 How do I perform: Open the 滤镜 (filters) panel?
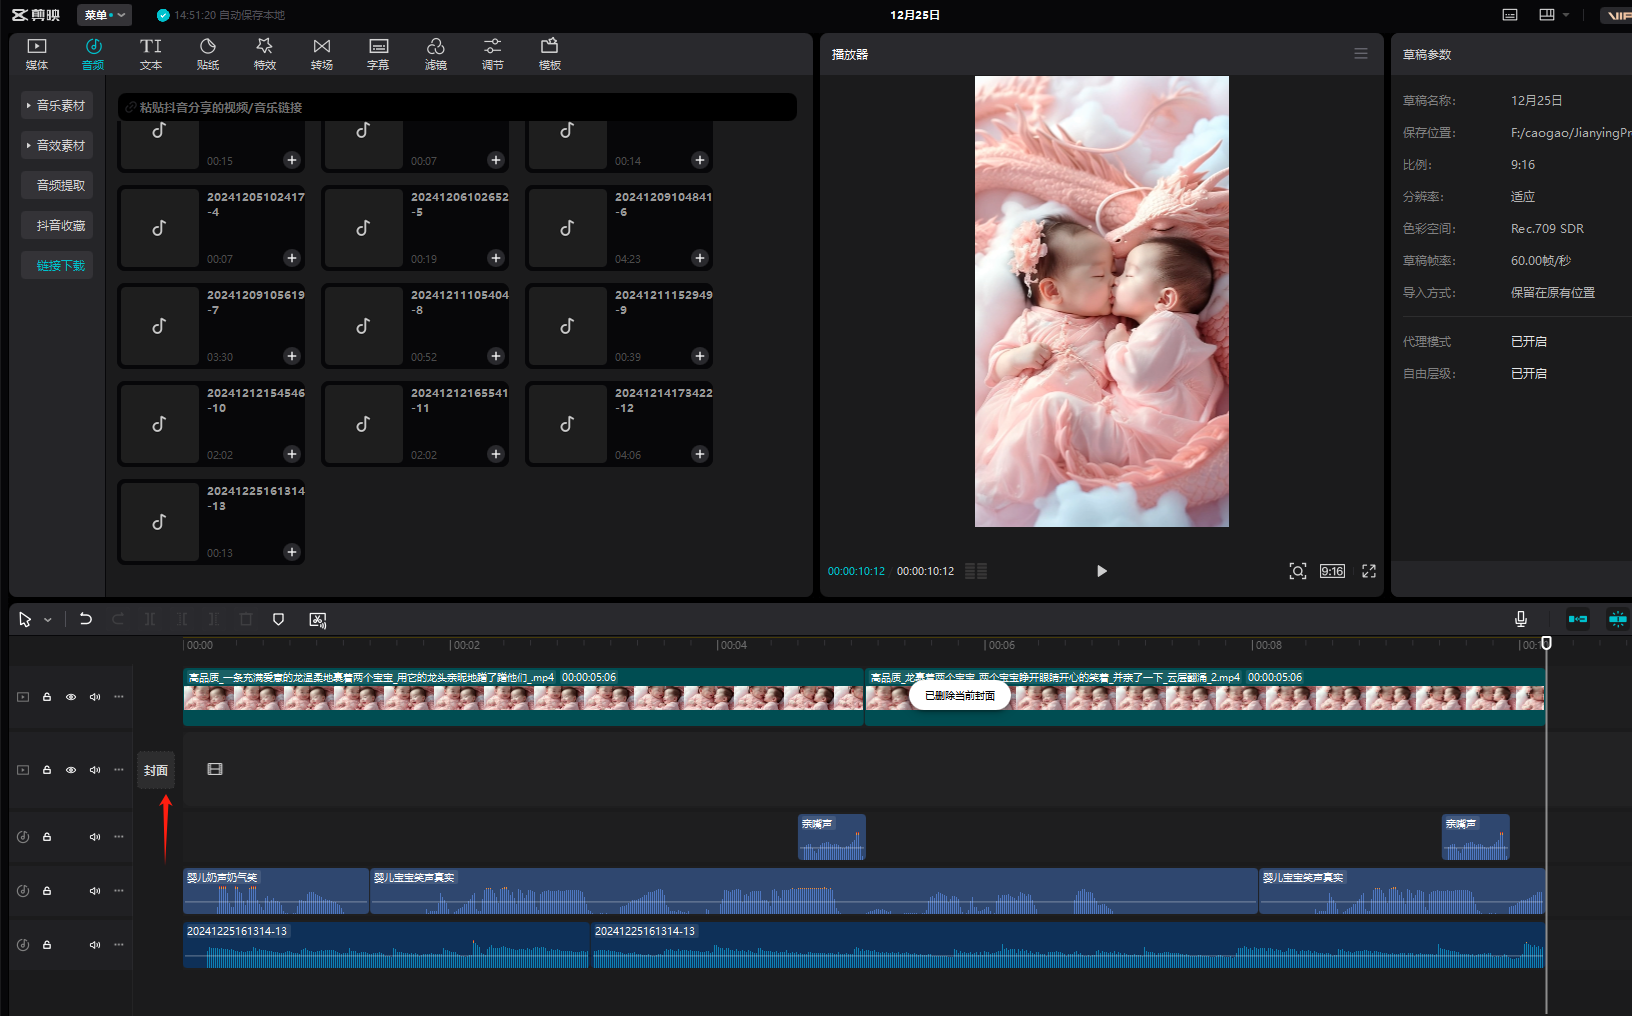point(435,54)
